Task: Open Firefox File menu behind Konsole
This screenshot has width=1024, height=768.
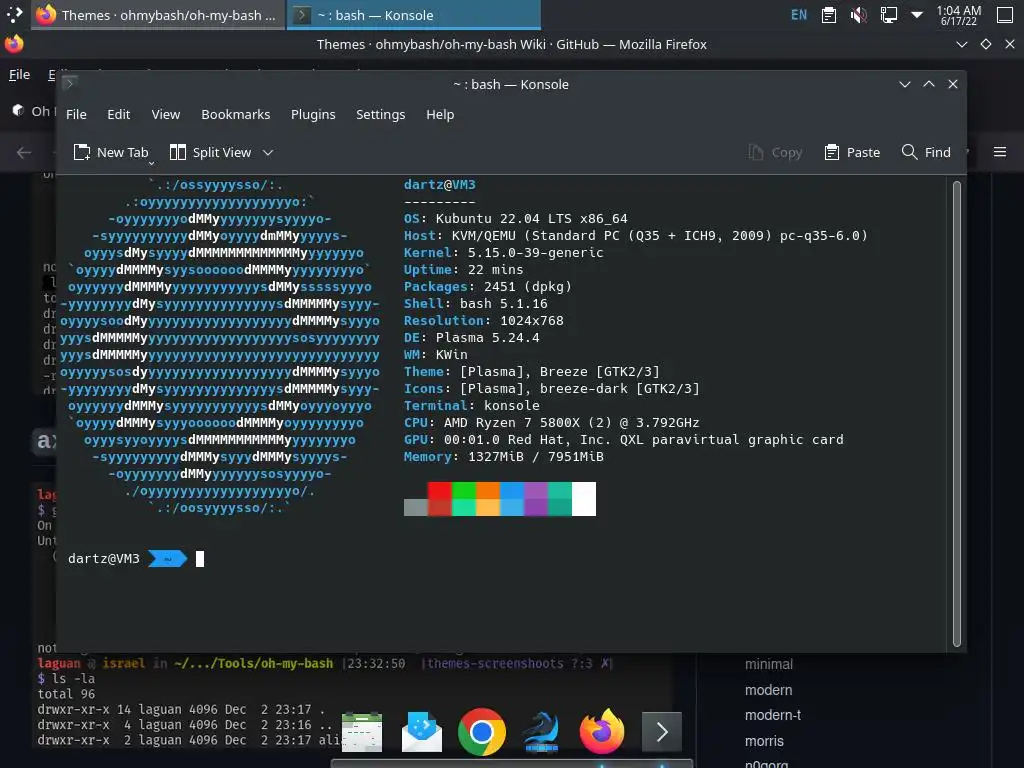Action: coord(19,74)
